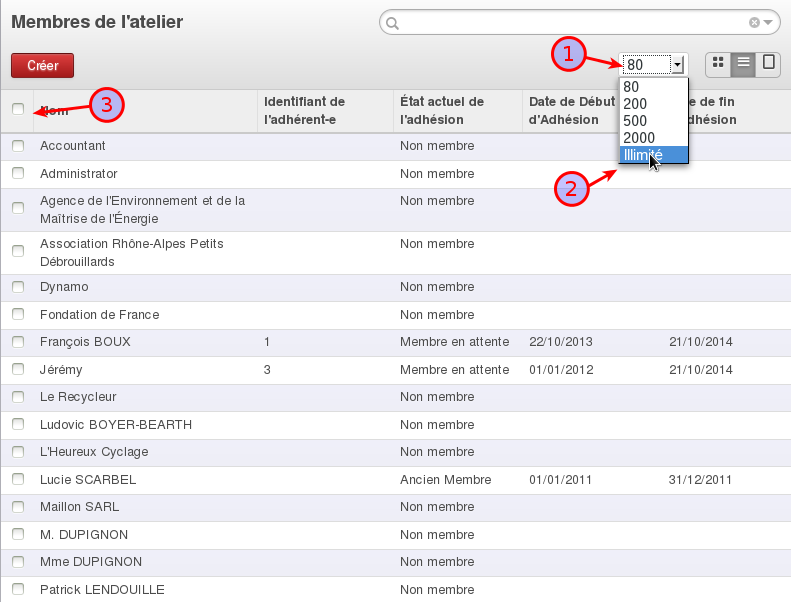Open advanced search options arrow

[768, 22]
